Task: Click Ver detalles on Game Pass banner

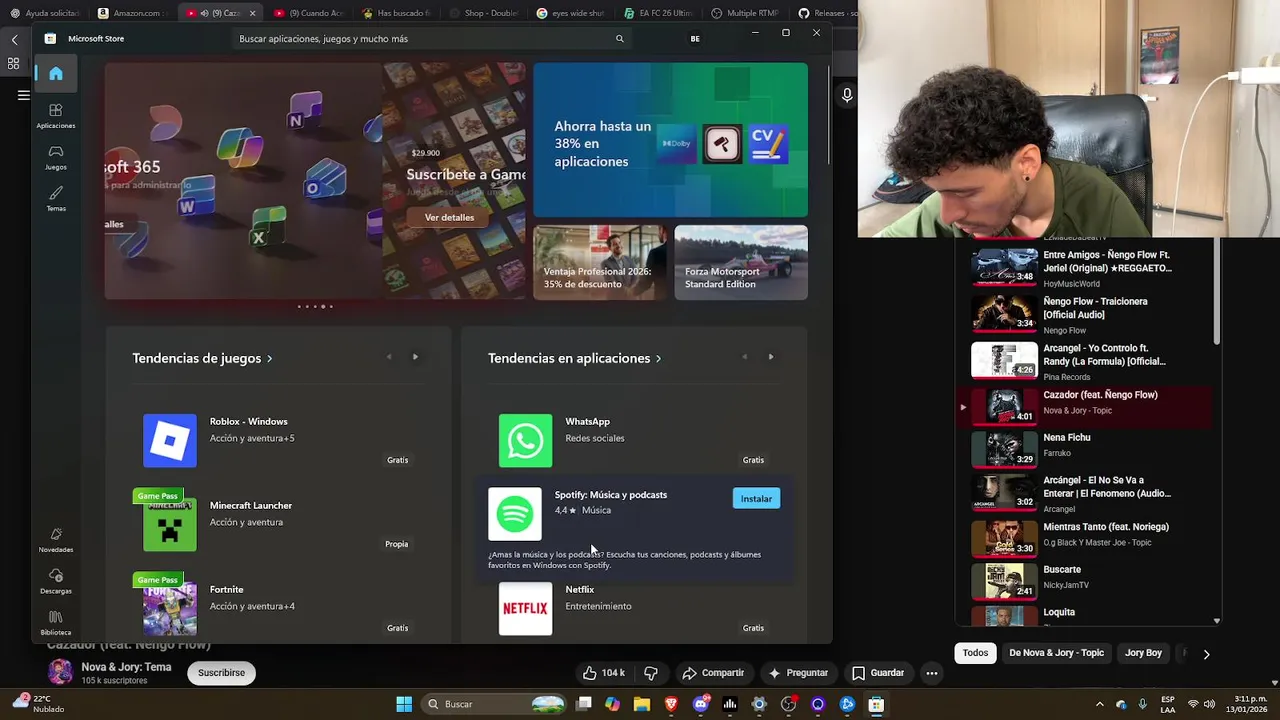Action: (449, 217)
